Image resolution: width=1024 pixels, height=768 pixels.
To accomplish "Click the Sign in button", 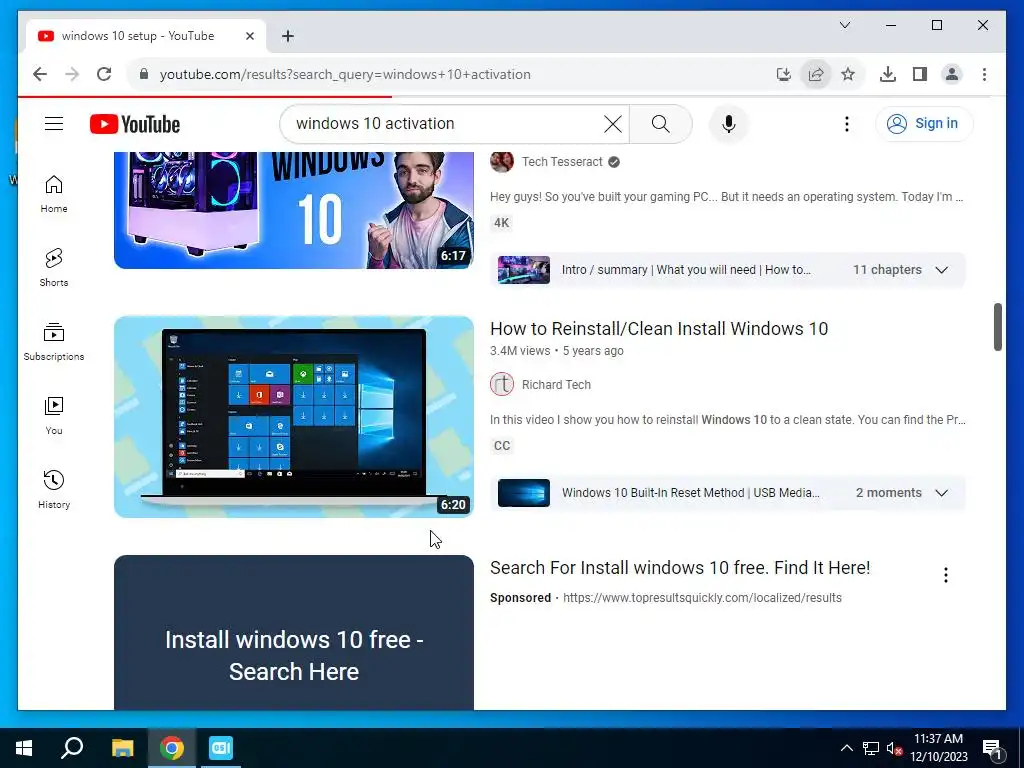I will [923, 123].
